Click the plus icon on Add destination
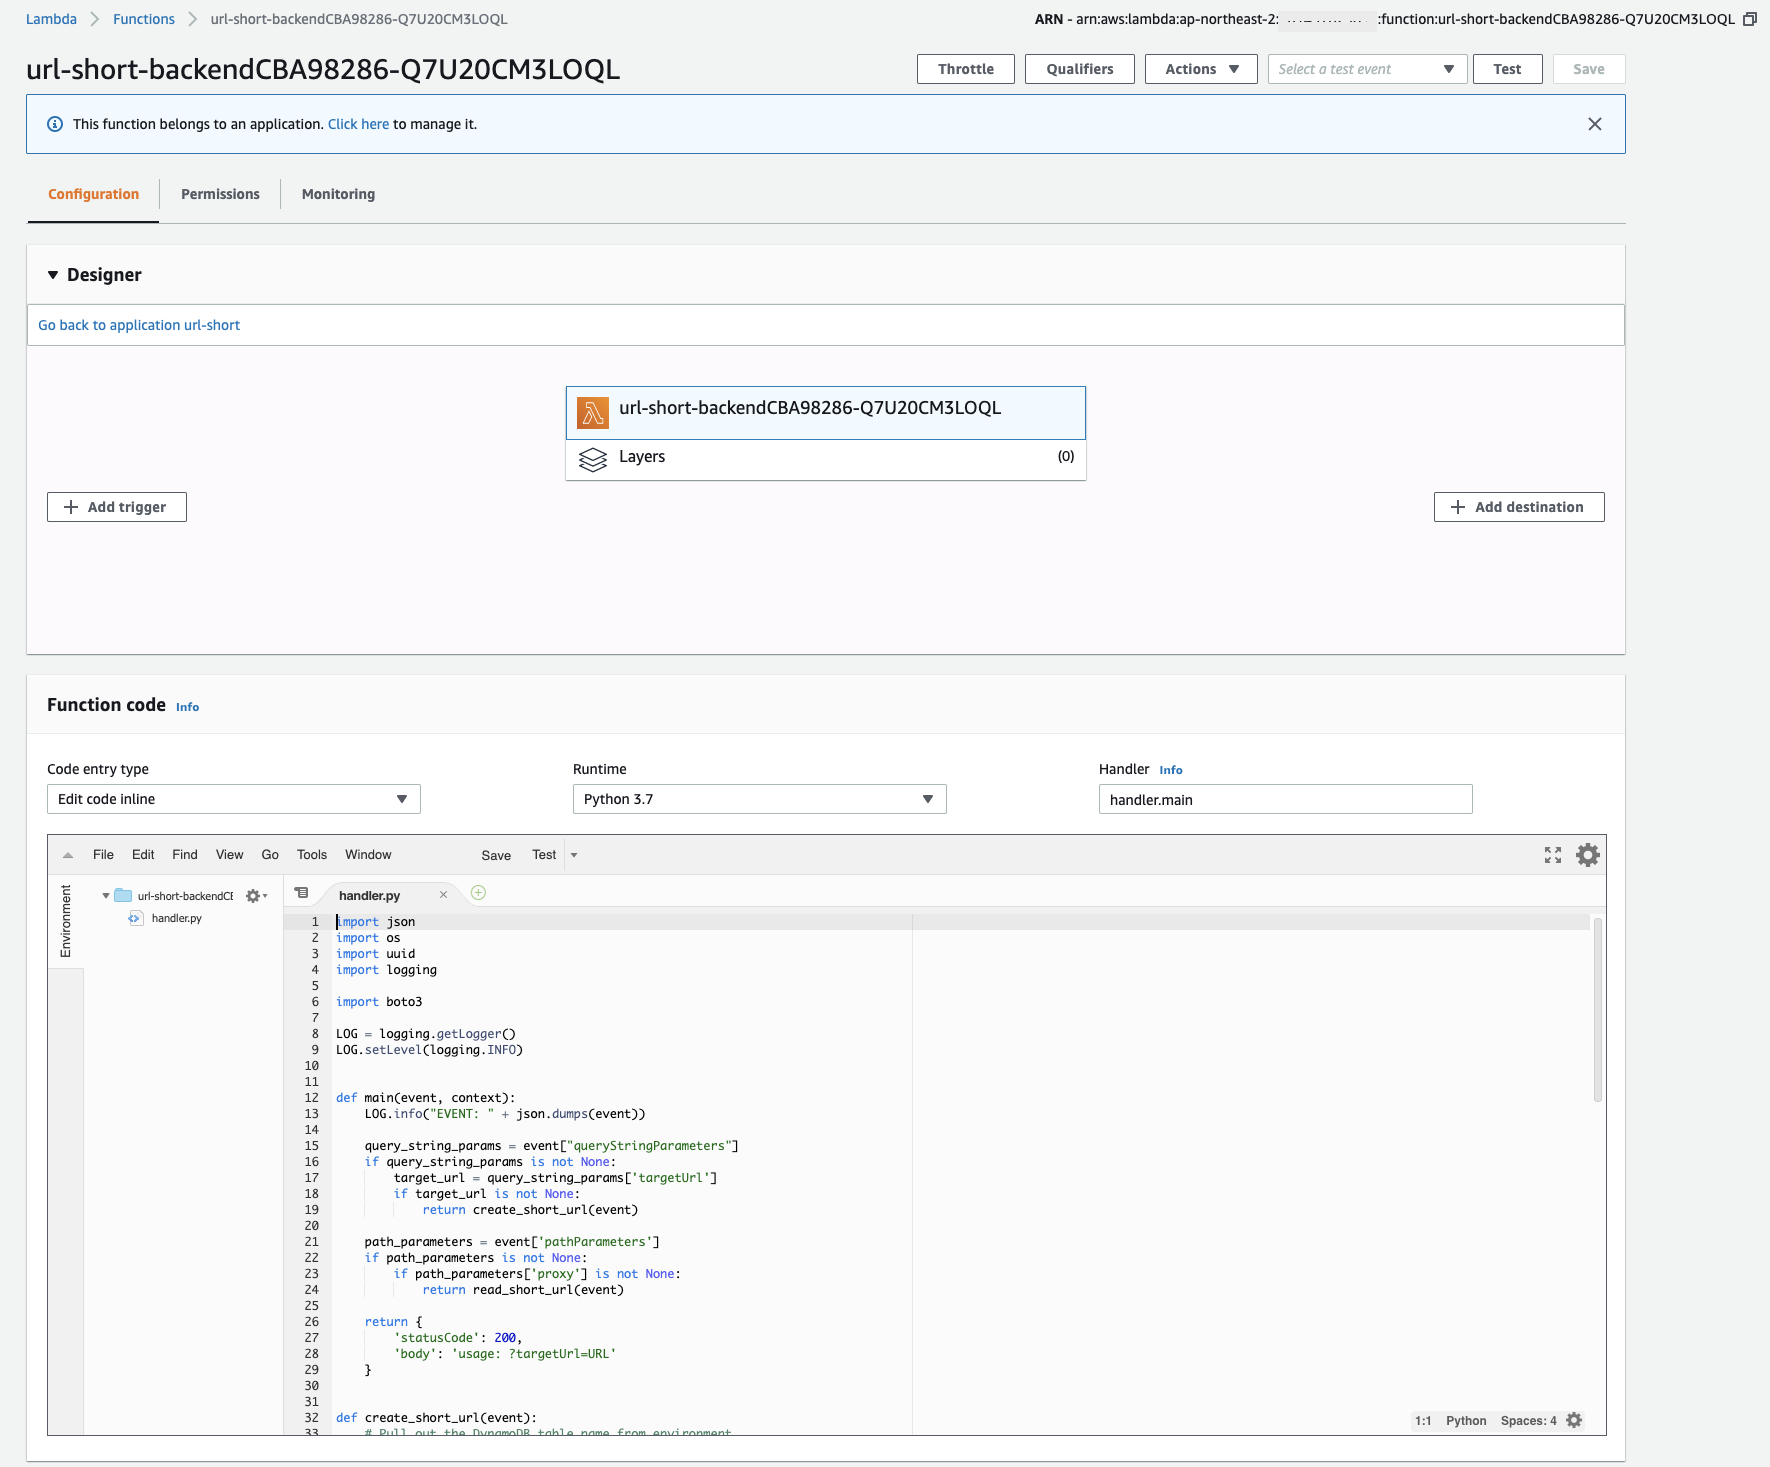Image resolution: width=1770 pixels, height=1467 pixels. (1458, 507)
